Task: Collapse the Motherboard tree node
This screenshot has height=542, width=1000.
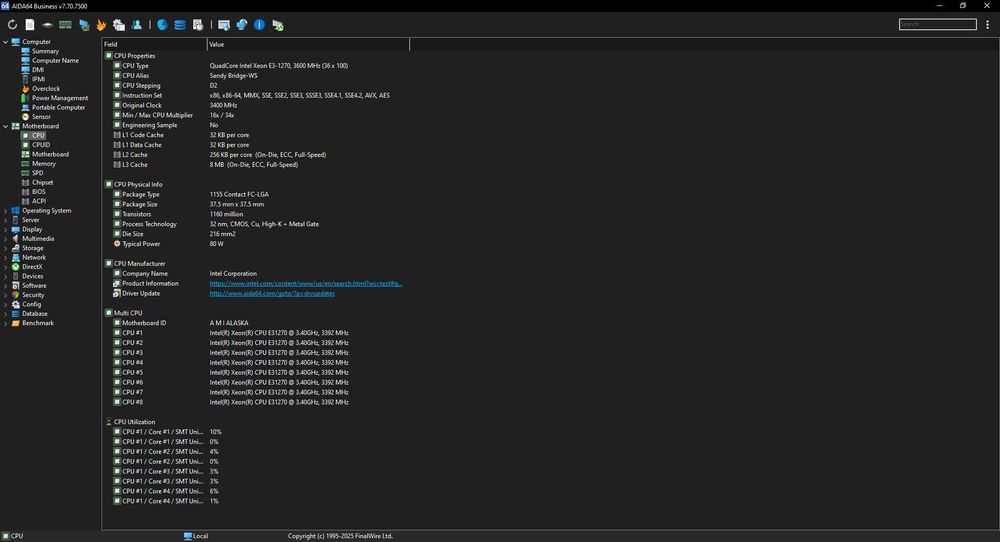Action: [x=6, y=126]
